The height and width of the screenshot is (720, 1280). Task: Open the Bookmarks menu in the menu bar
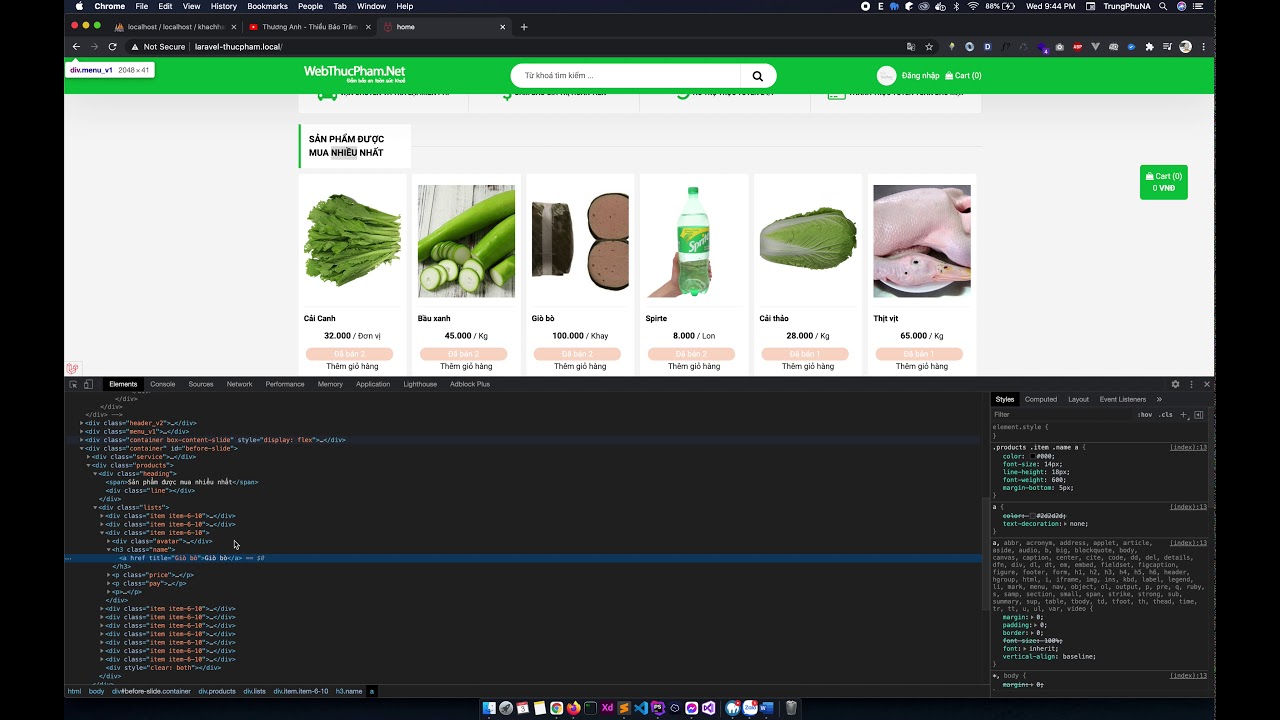pyautogui.click(x=267, y=6)
